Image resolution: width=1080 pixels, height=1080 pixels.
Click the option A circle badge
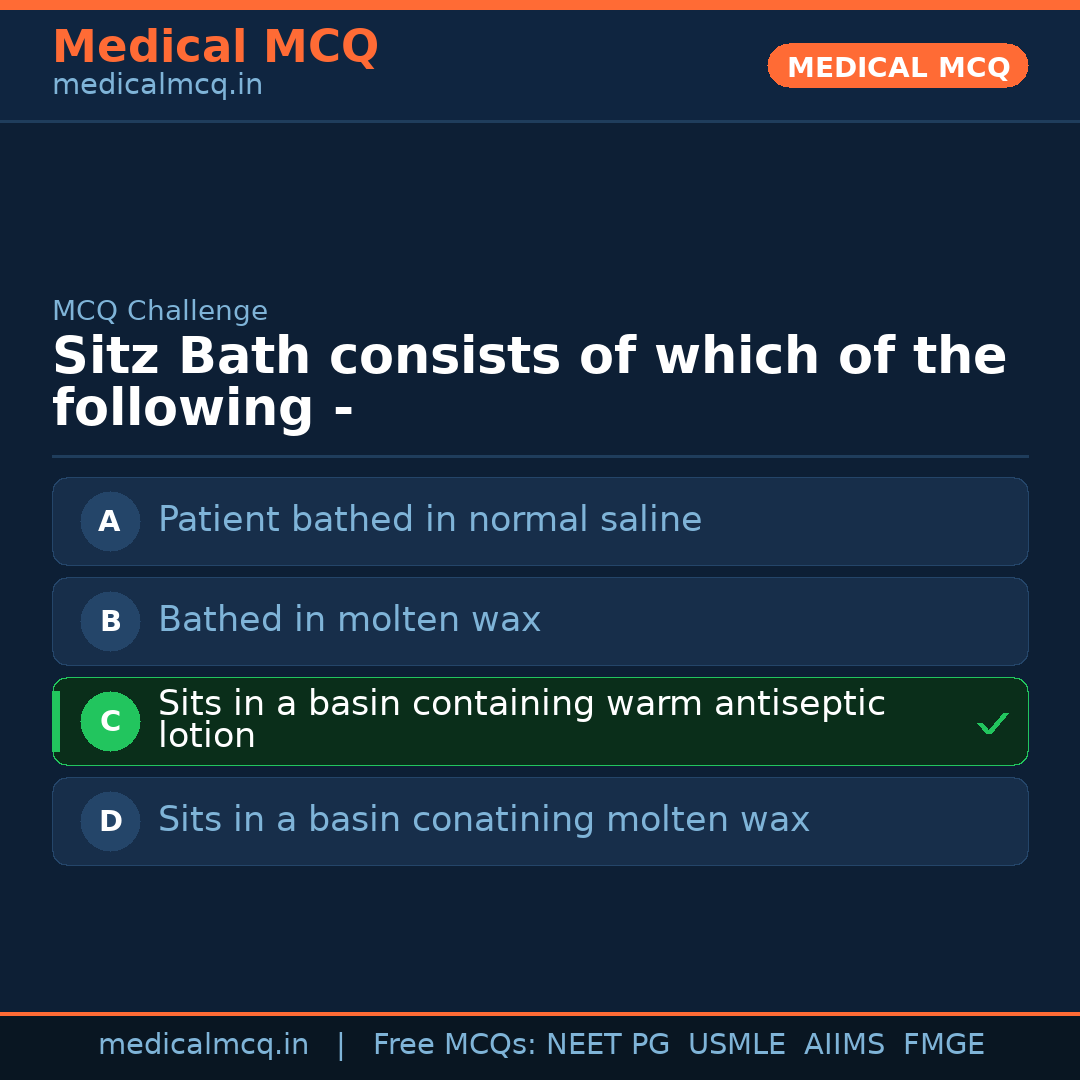click(110, 521)
